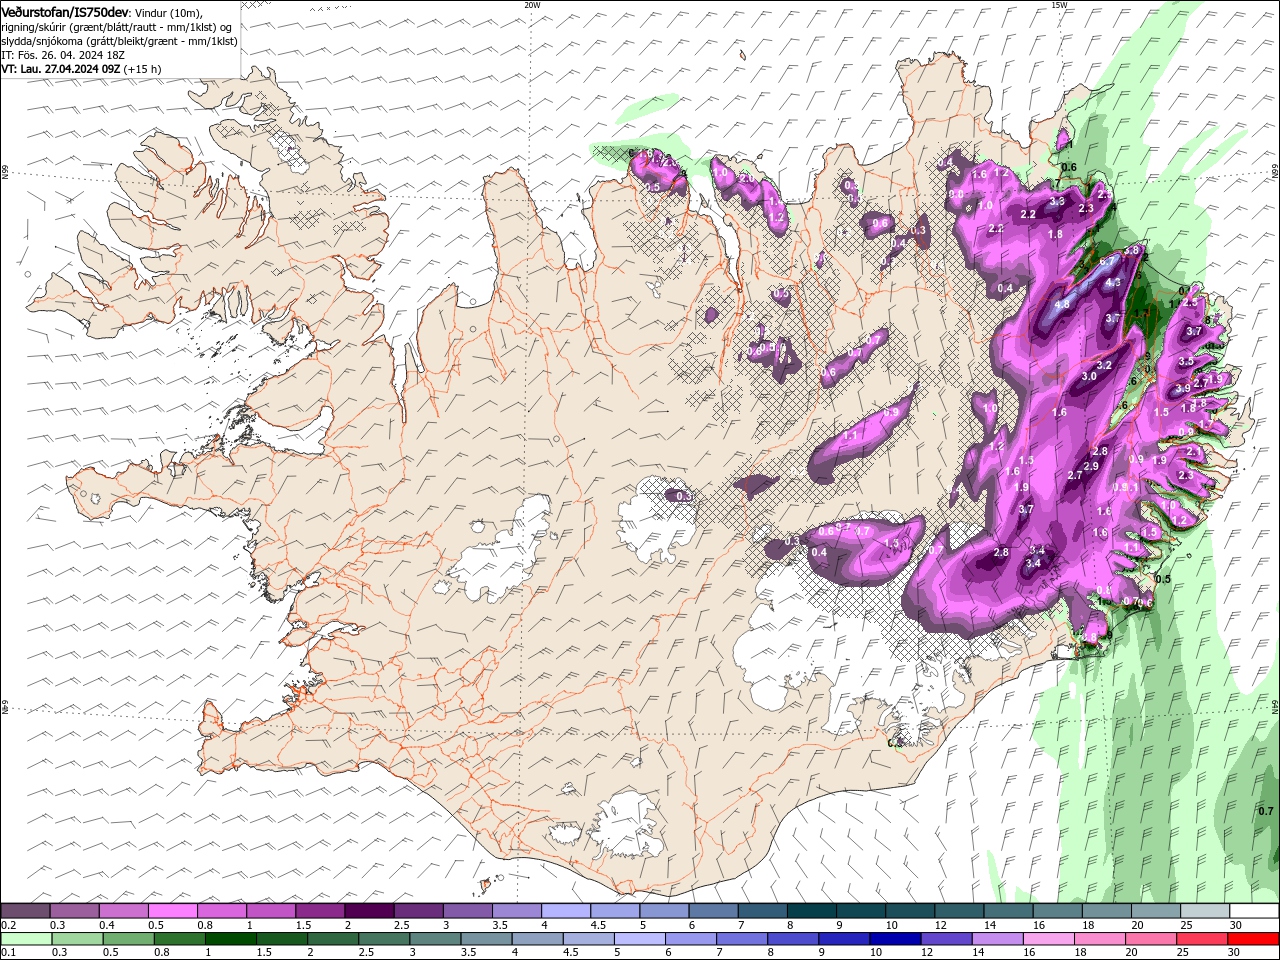Select the pale pink 16 swatch in lower legend

point(1049,939)
